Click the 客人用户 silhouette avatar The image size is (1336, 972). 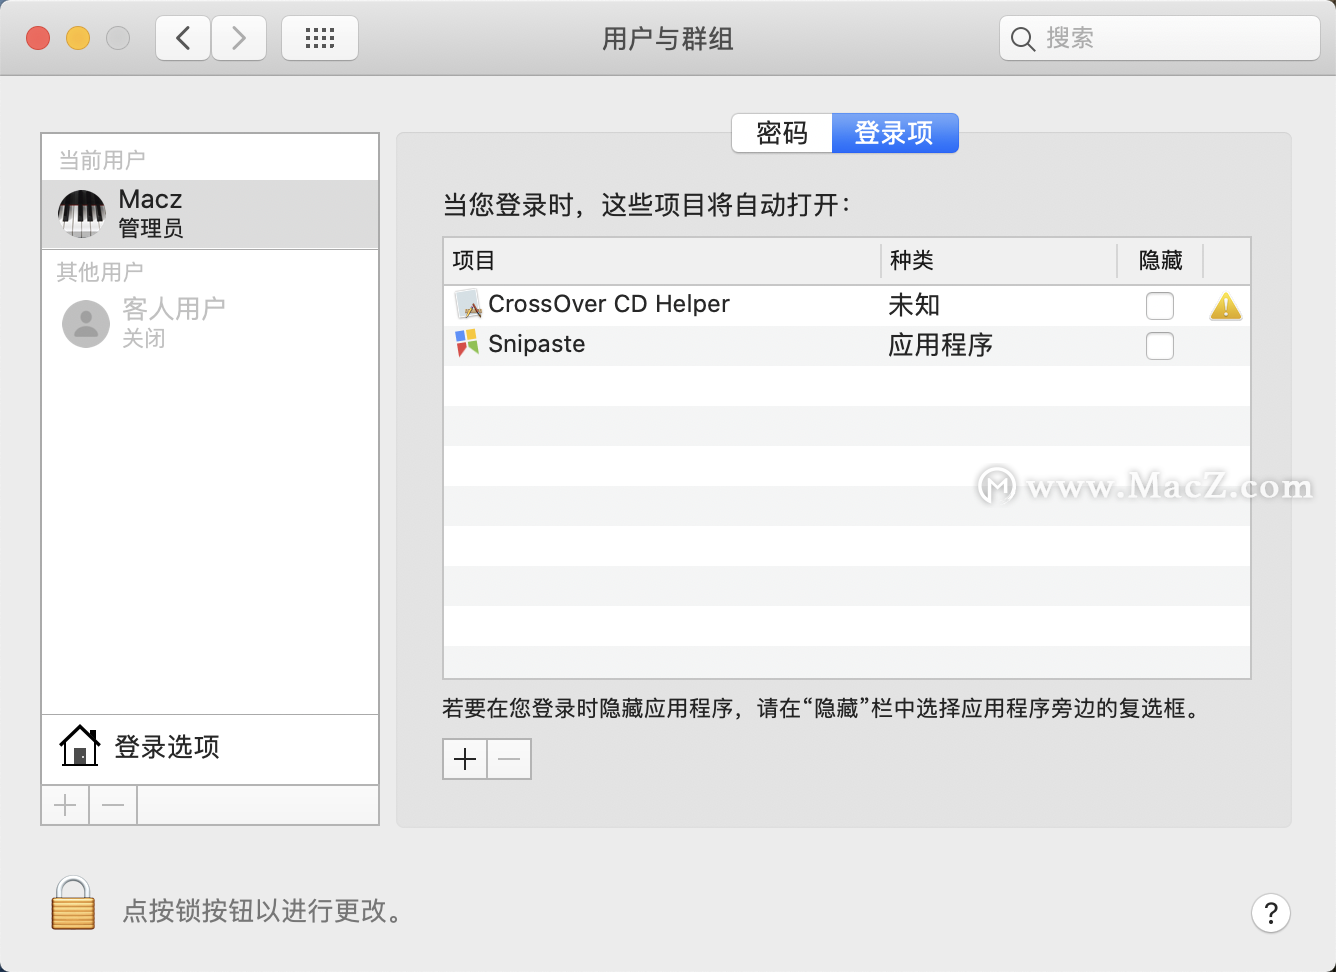[86, 324]
